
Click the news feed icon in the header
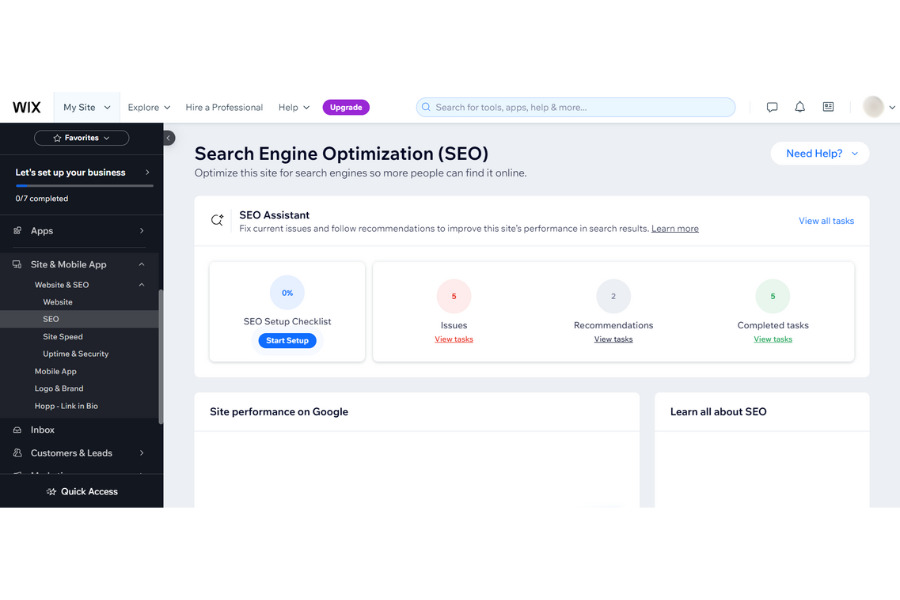828,107
